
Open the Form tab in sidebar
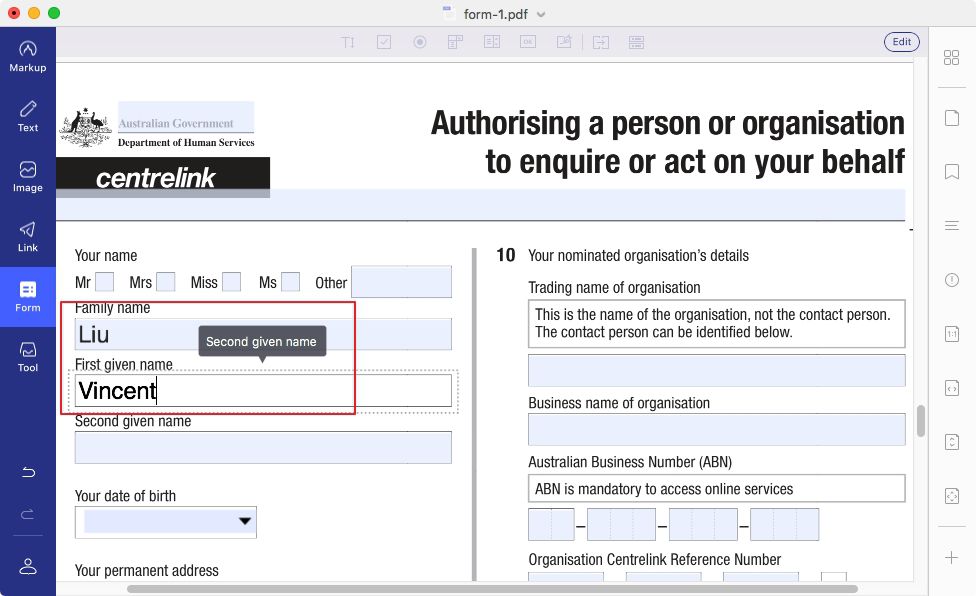coord(27,297)
